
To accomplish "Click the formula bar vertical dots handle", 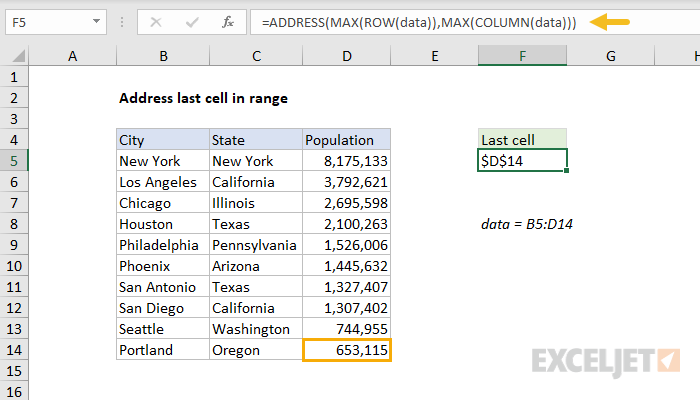I will click(122, 22).
